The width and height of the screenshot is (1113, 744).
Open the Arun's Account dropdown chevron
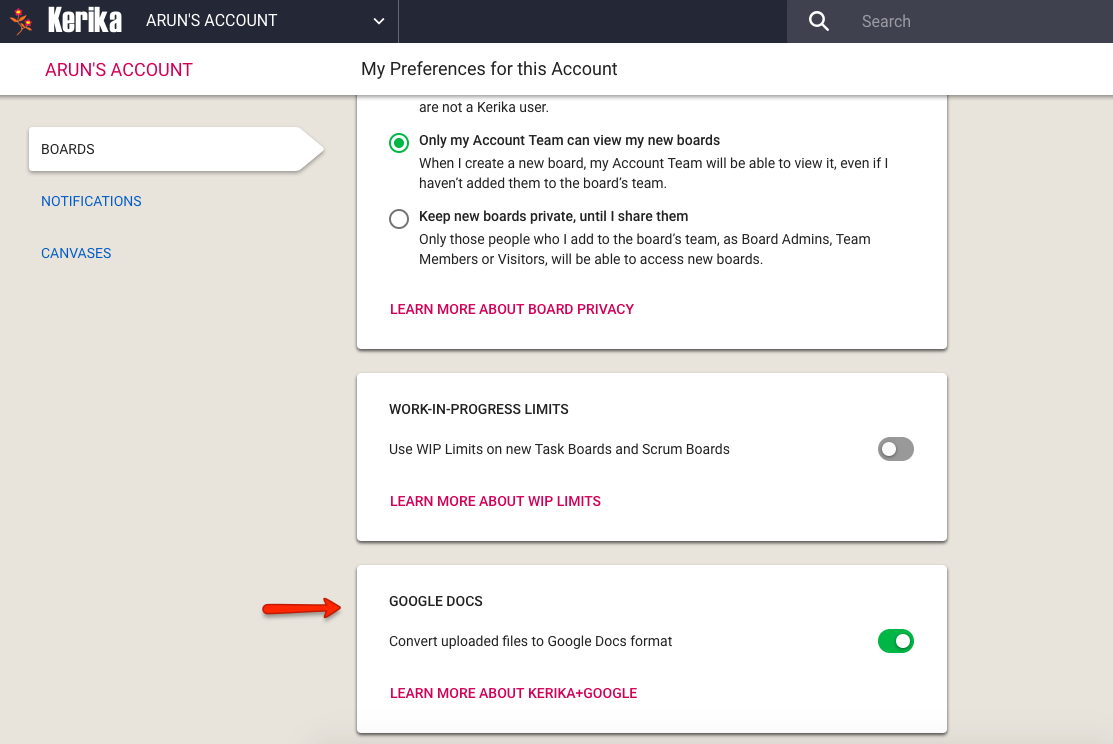pos(379,21)
